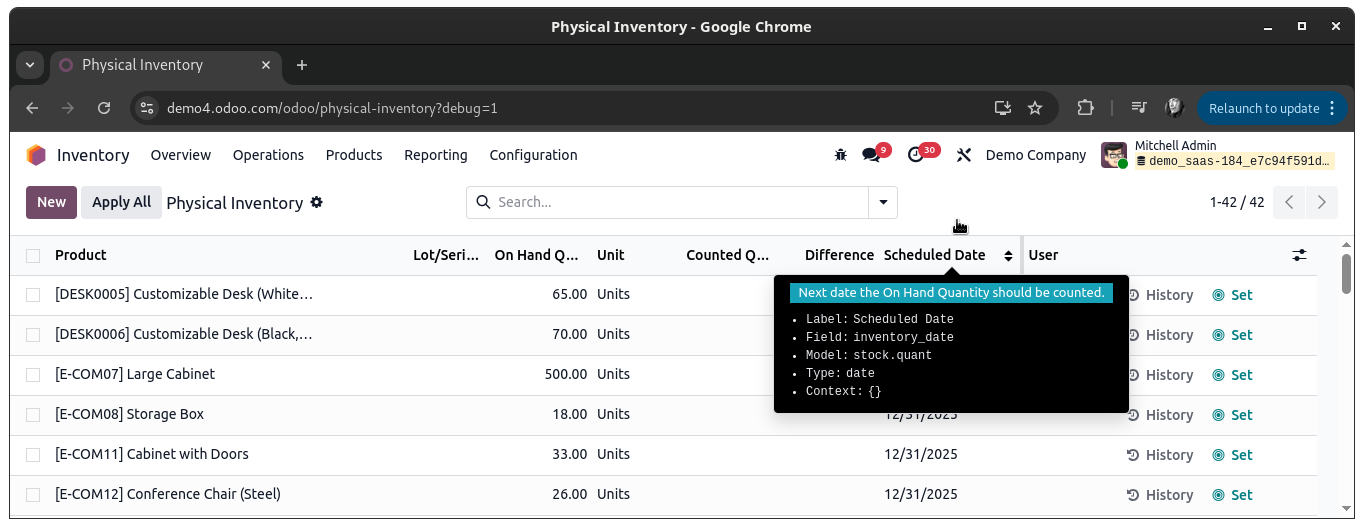This screenshot has height=528, width=1364.
Task: Select all rows with the header checkbox
Action: click(x=33, y=256)
